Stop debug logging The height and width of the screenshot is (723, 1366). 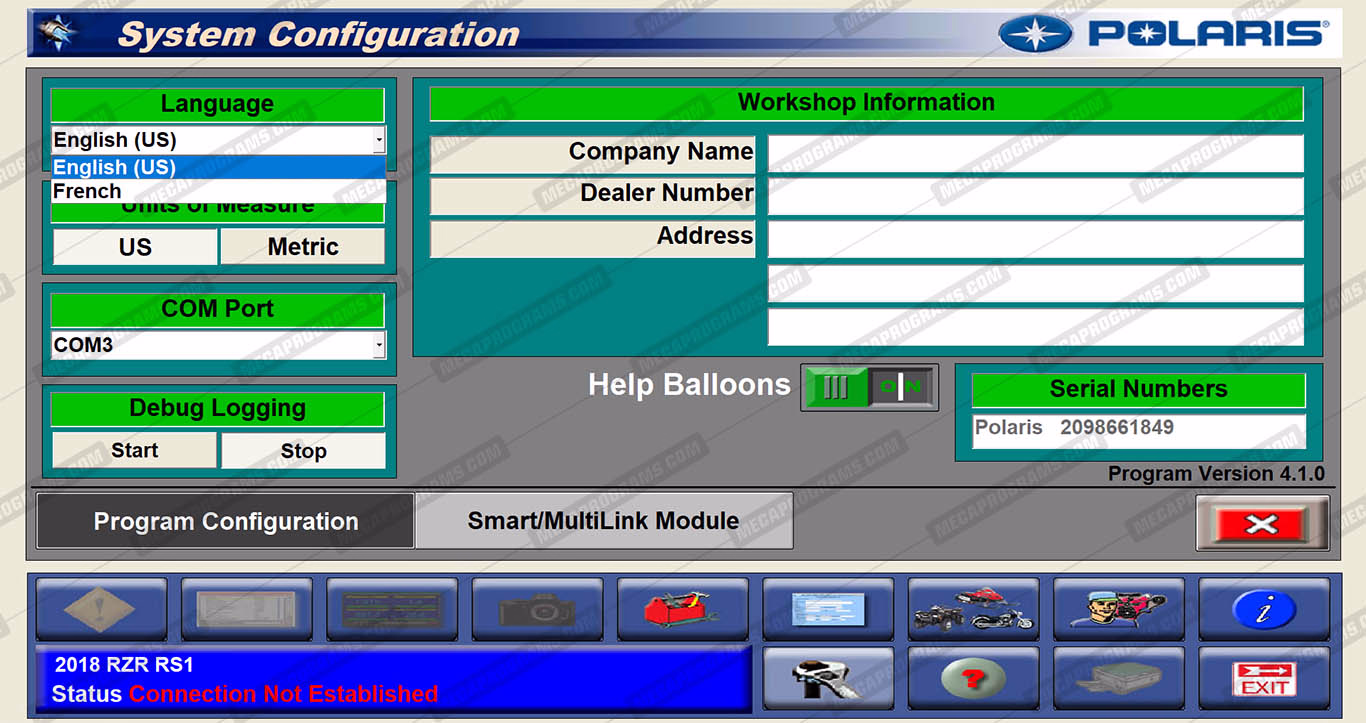pos(303,451)
